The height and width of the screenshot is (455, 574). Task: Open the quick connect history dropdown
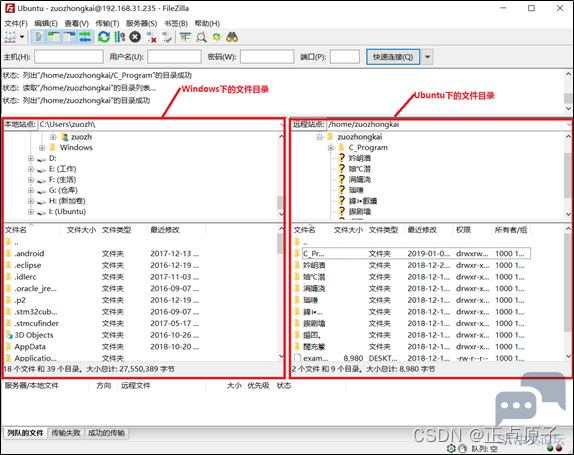427,57
